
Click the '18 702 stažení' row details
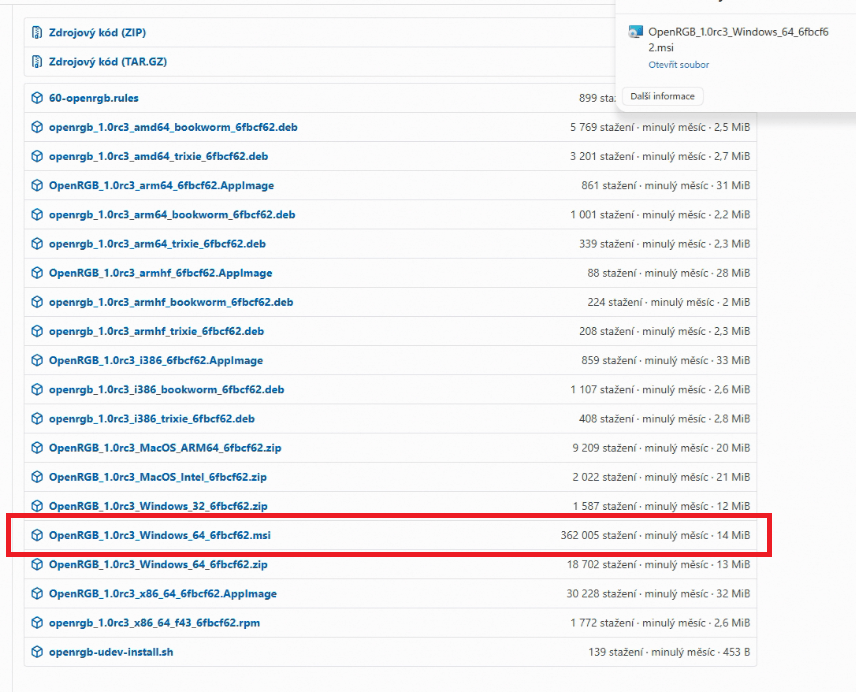coord(658,564)
